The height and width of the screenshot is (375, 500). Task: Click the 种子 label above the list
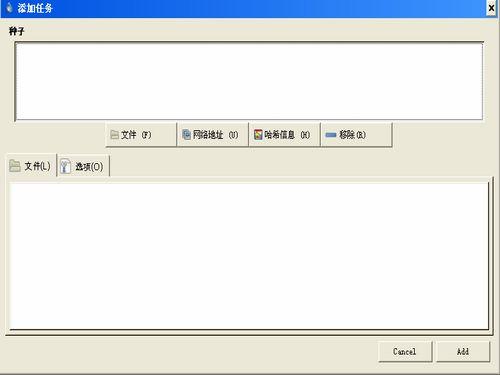coord(17,31)
